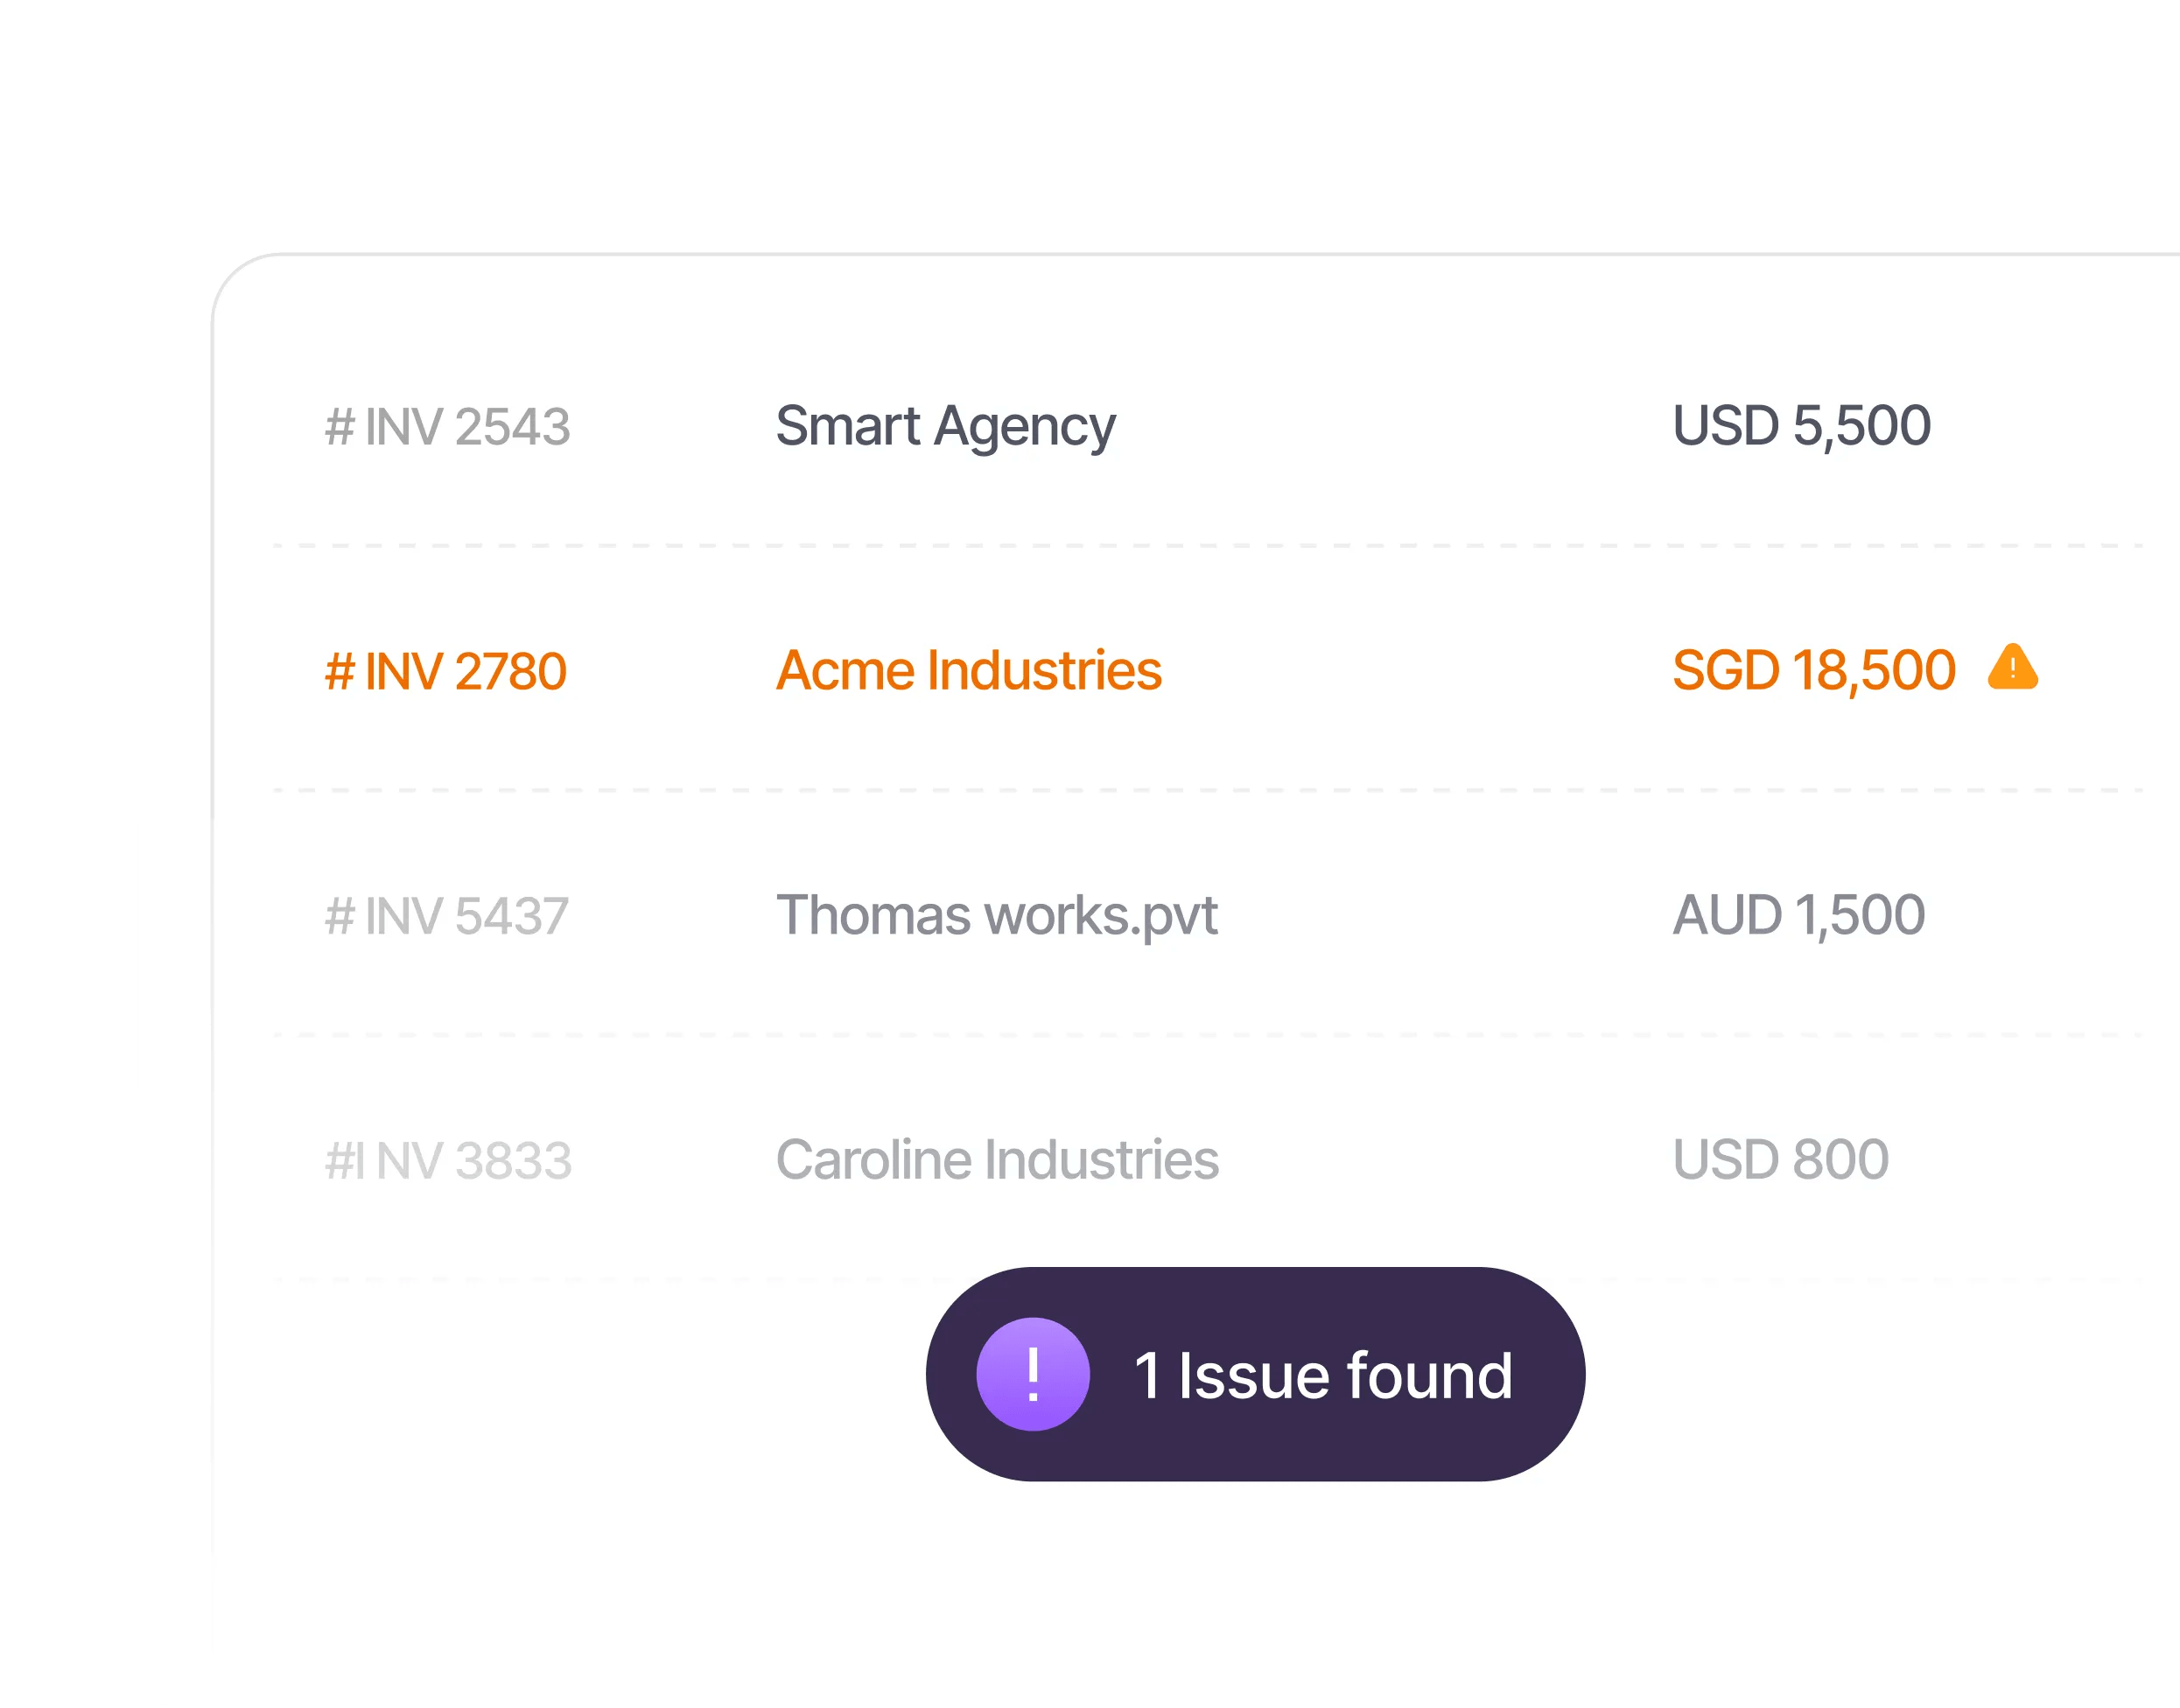Click the dashed divider below Thomas works.pvt

(1200, 1035)
